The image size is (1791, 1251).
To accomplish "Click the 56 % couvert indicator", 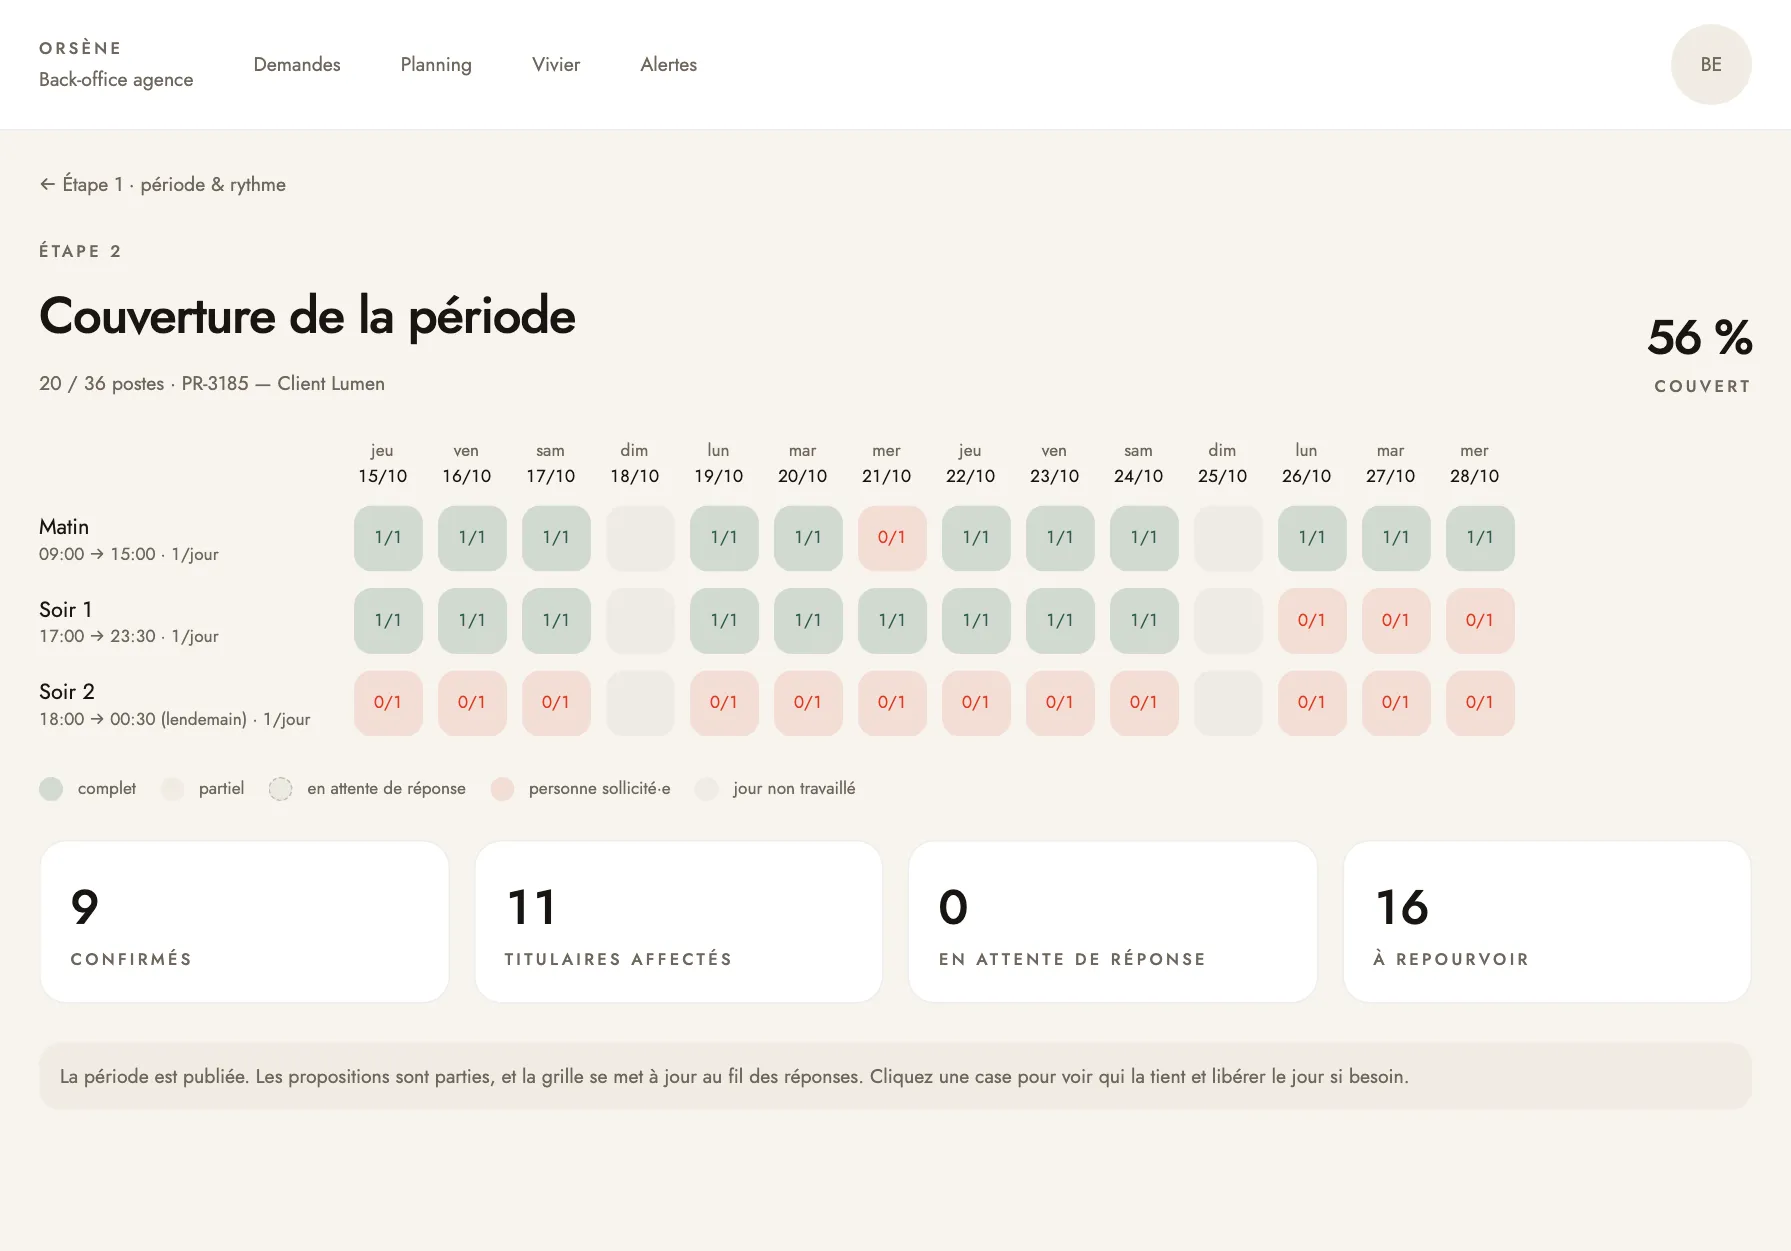I will (1700, 354).
